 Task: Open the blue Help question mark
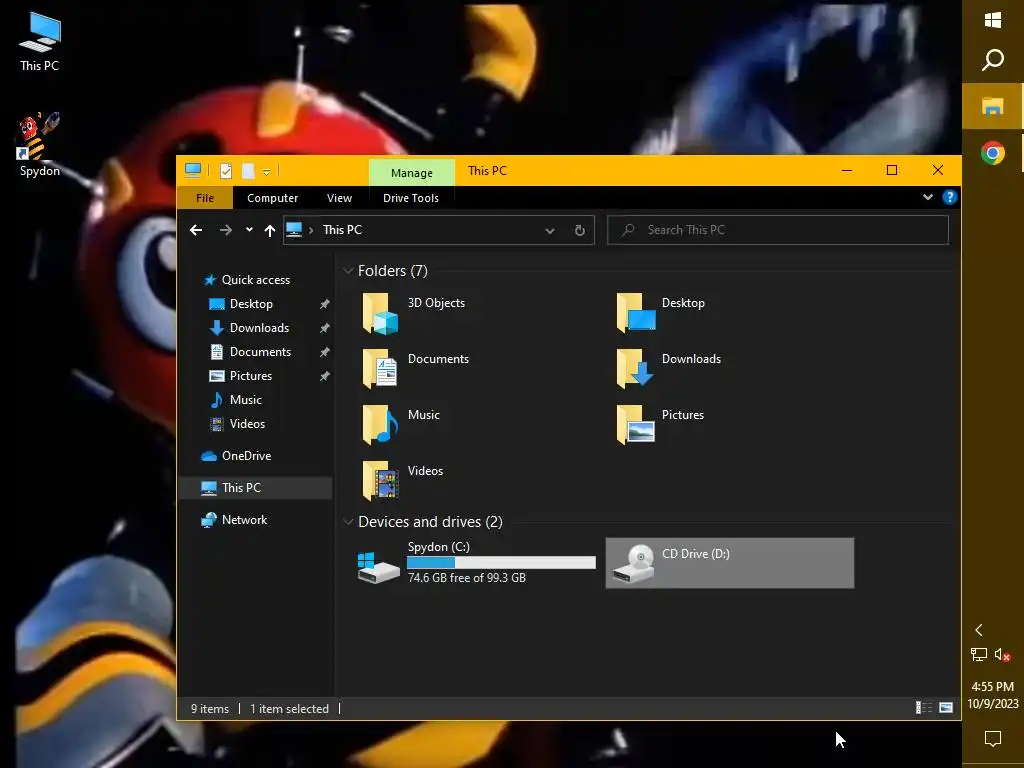point(950,197)
